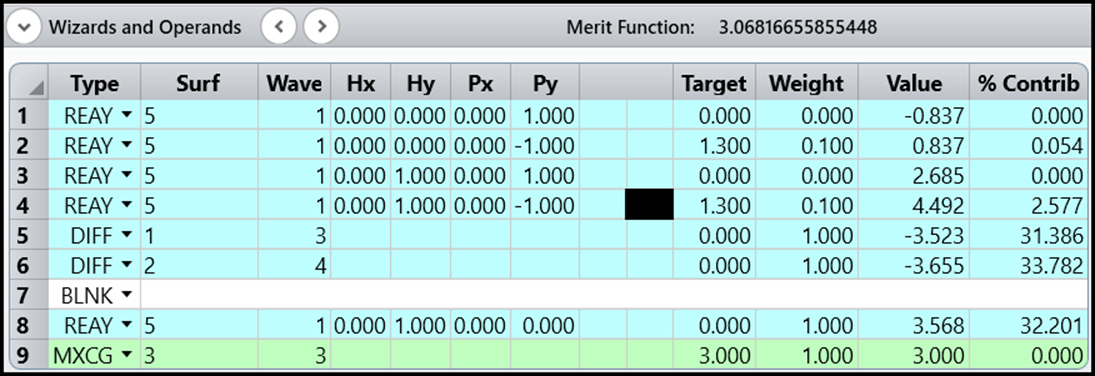
Task: Open Type dropdown for MXCG row 9
Action: coord(126,356)
